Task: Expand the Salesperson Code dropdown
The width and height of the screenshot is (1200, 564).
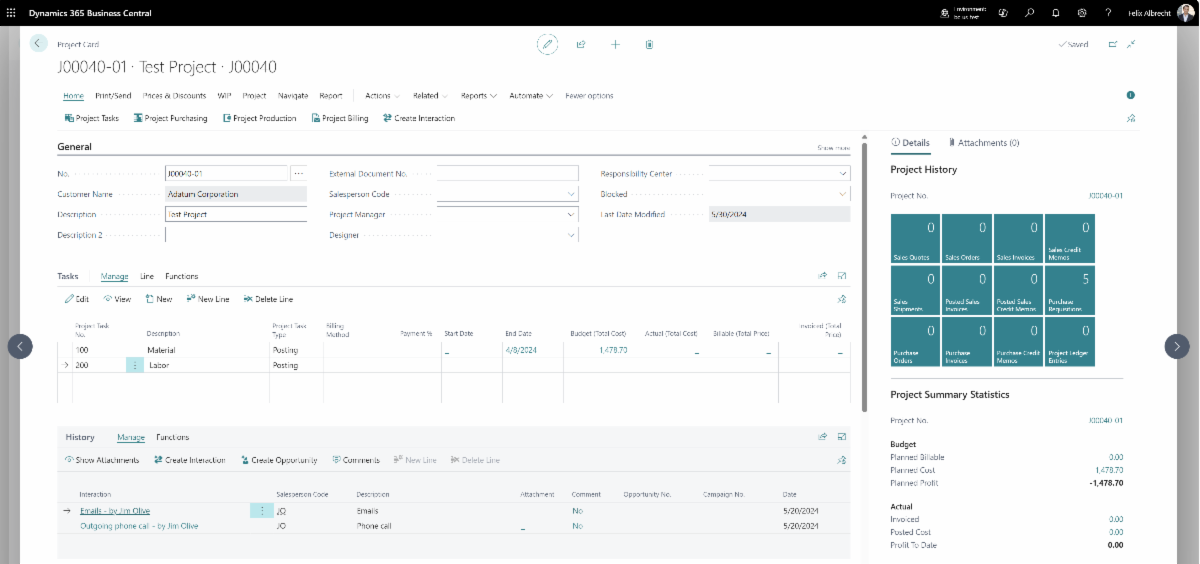Action: 571,194
